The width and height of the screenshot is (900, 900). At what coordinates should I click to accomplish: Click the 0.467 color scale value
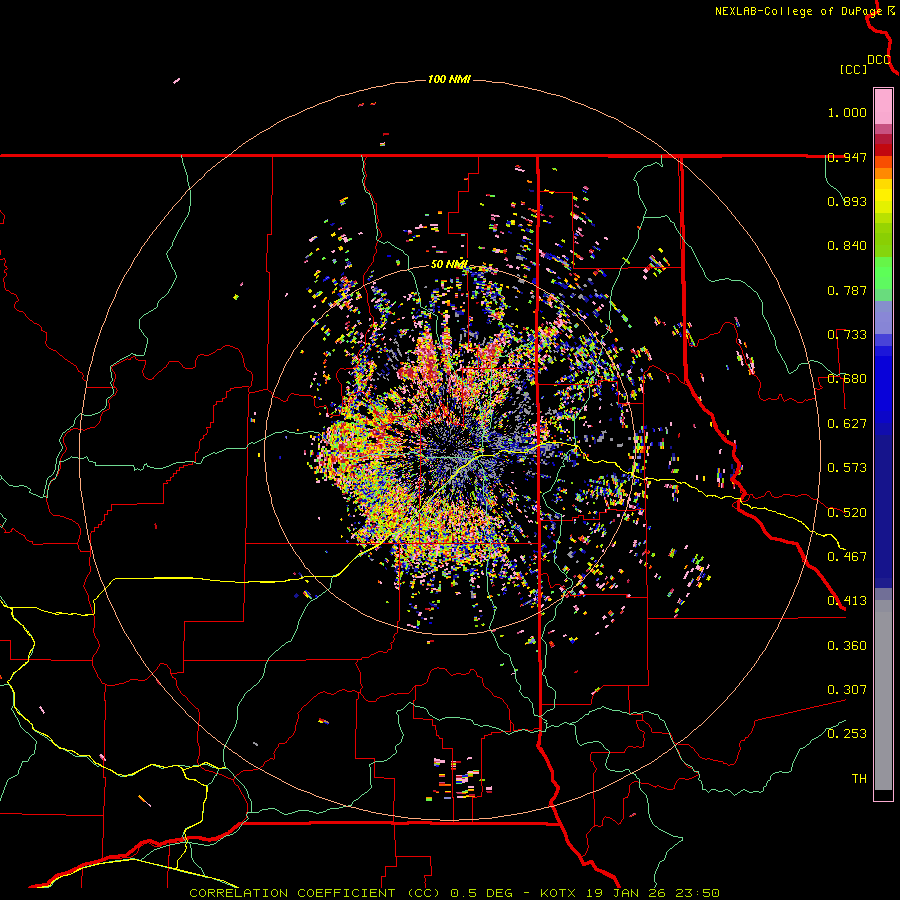(x=847, y=557)
